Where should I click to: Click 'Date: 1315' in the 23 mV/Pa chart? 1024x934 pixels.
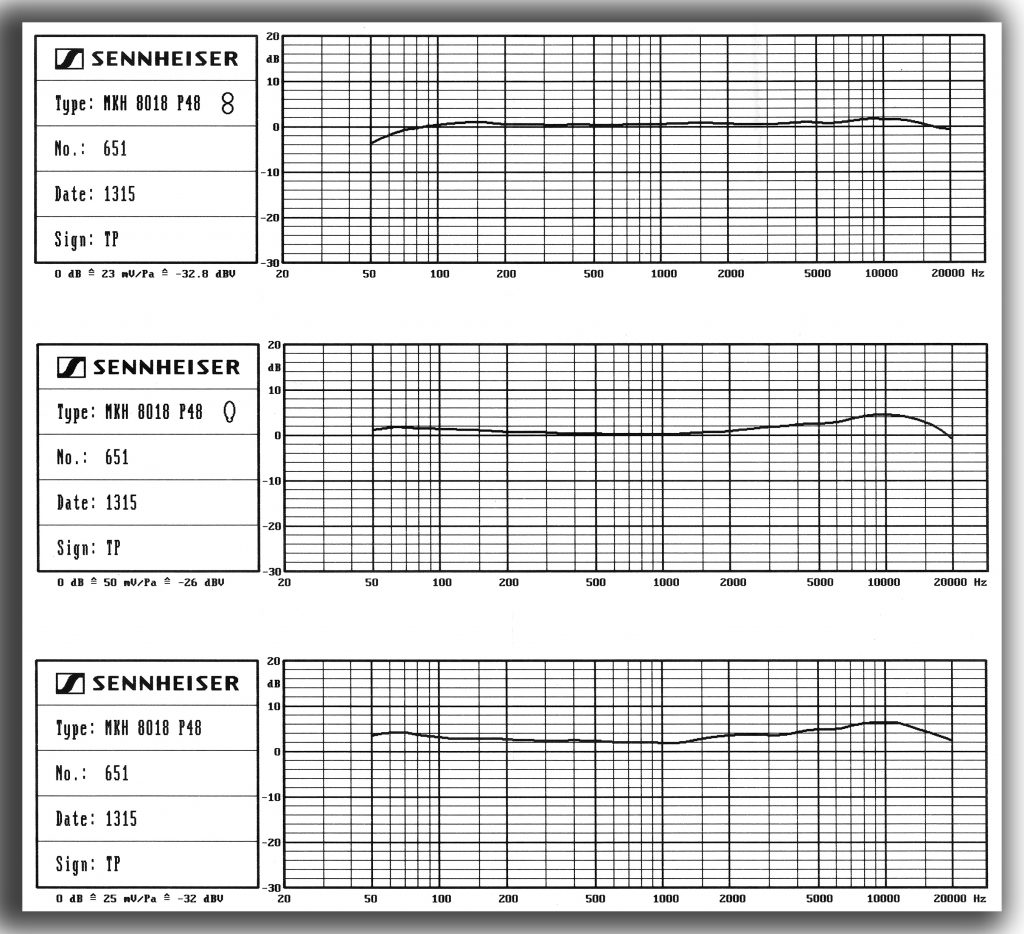click(x=95, y=193)
